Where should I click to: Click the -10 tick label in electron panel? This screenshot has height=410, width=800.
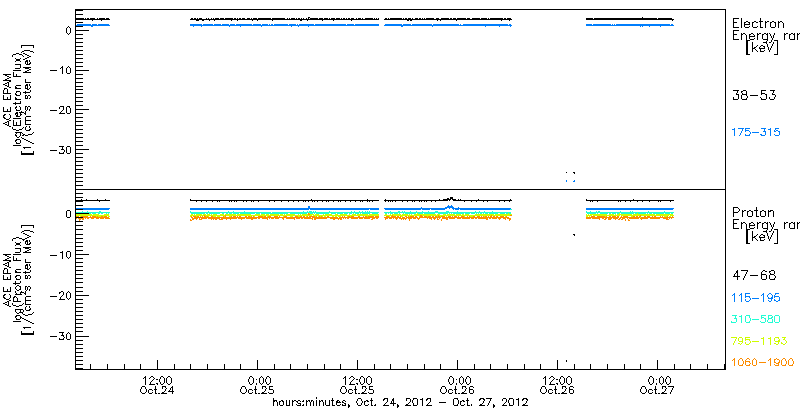[x=60, y=70]
